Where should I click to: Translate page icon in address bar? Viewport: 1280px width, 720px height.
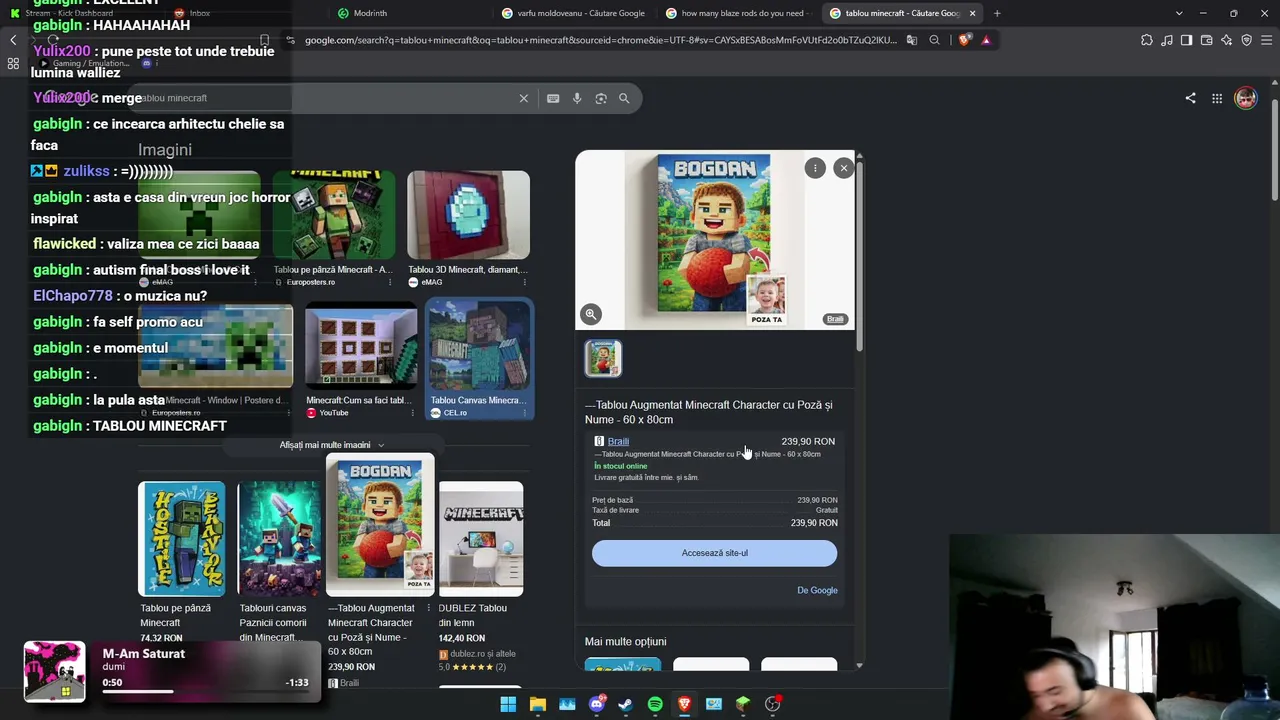tap(911, 40)
